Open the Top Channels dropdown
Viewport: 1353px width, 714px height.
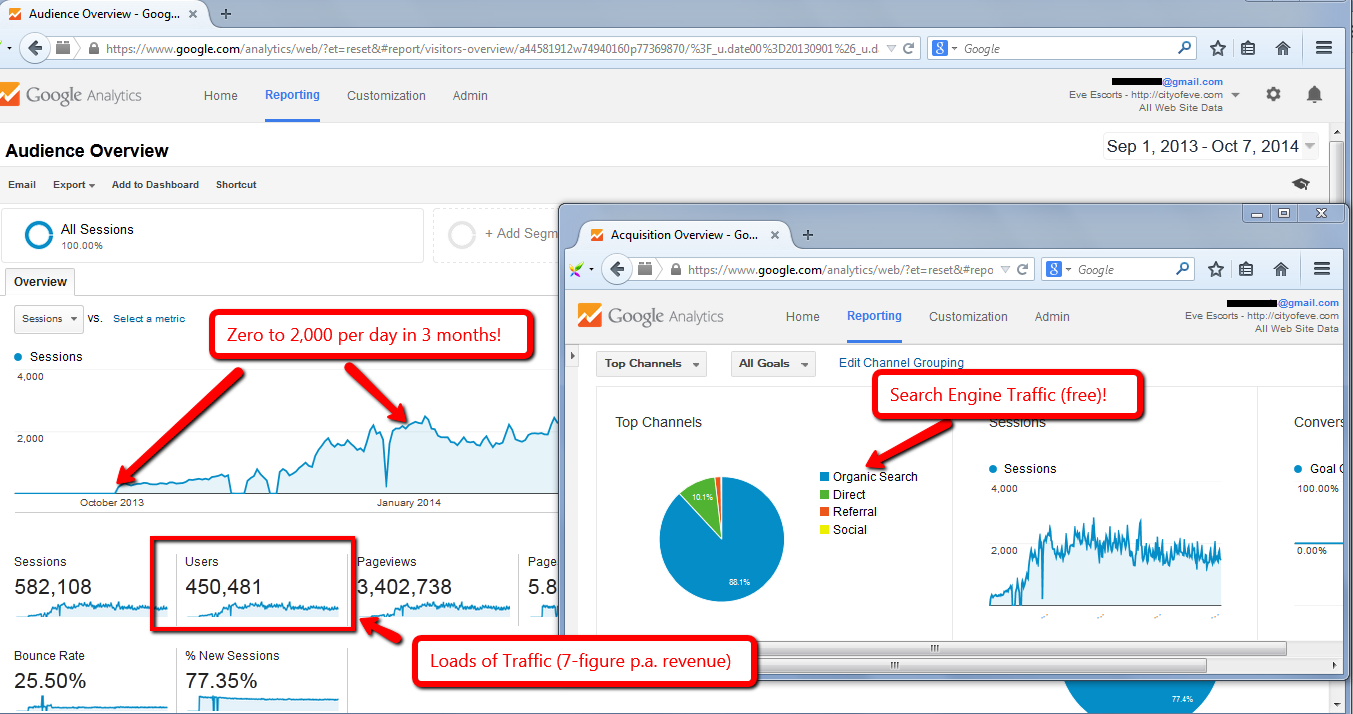[x=650, y=363]
